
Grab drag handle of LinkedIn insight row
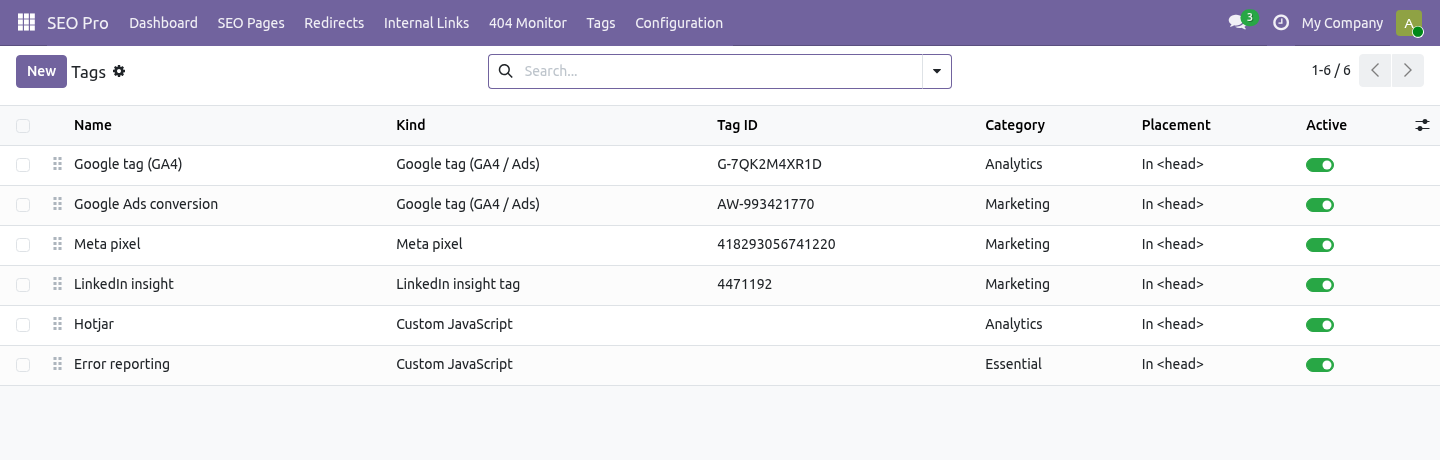pos(57,284)
